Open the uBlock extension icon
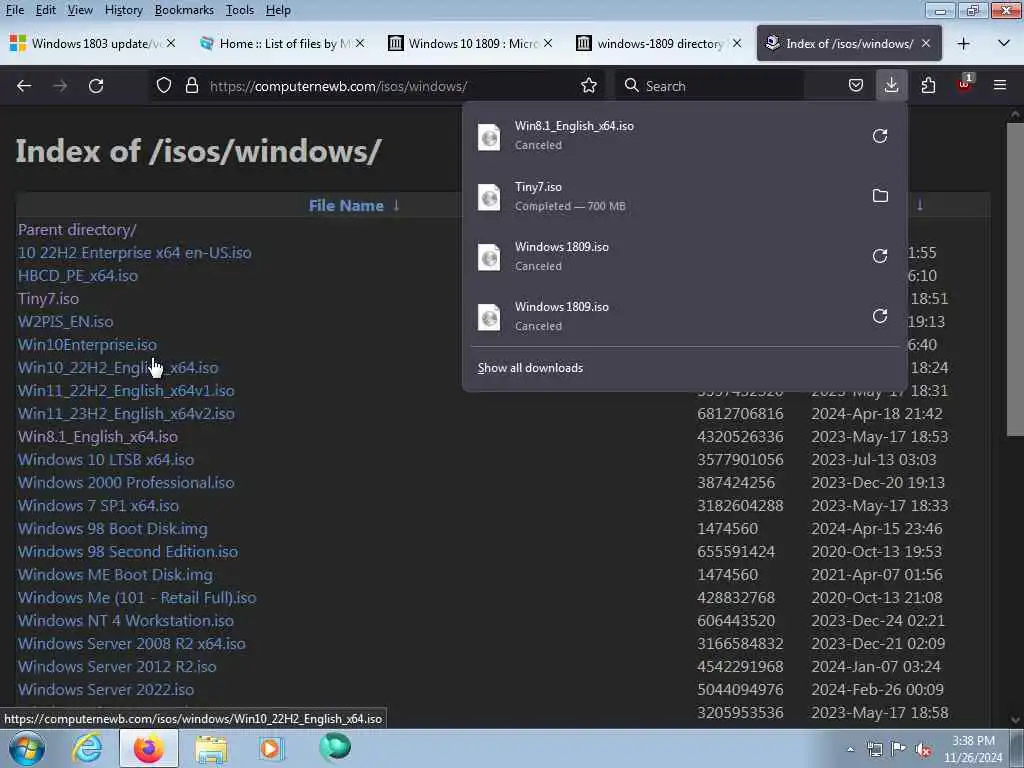Viewport: 1024px width, 768px height. coord(965,86)
